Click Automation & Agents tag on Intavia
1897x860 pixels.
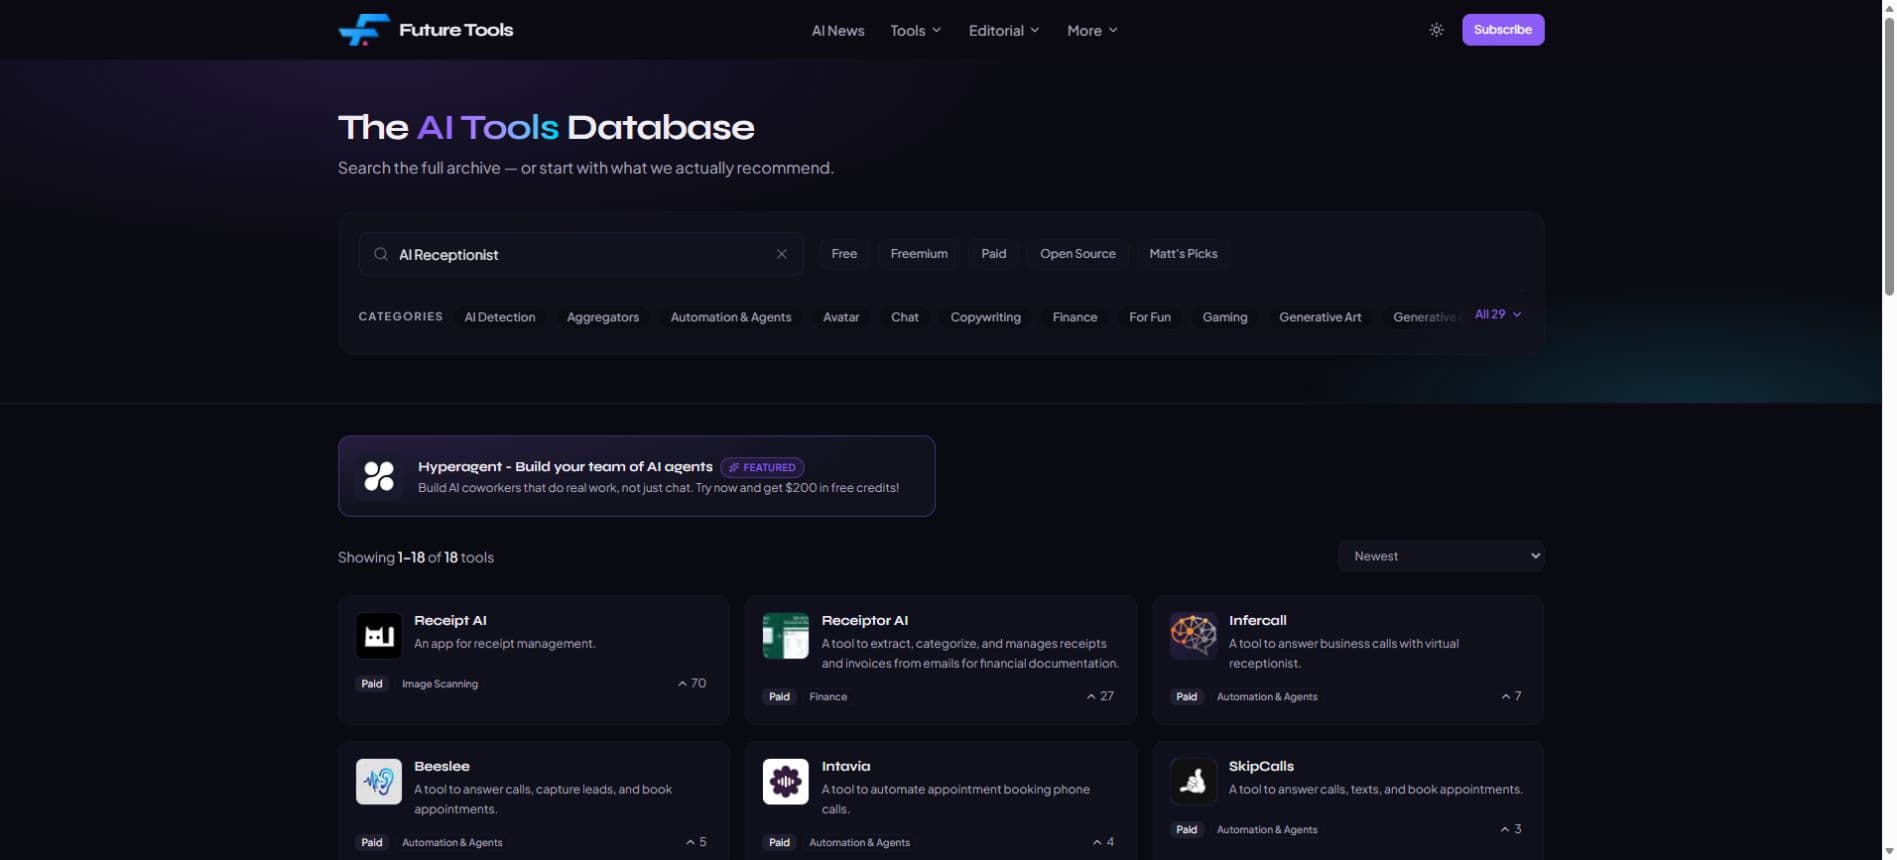(859, 843)
